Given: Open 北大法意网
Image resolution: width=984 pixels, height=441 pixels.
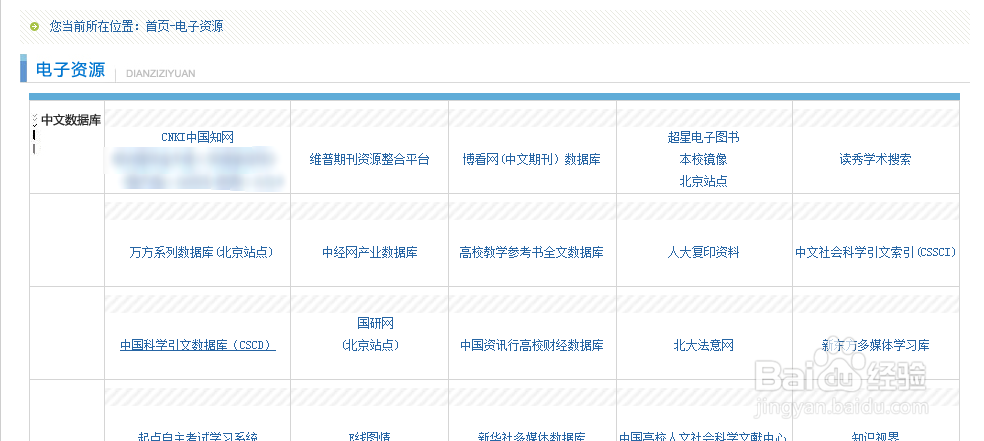Looking at the screenshot, I should click(x=703, y=345).
